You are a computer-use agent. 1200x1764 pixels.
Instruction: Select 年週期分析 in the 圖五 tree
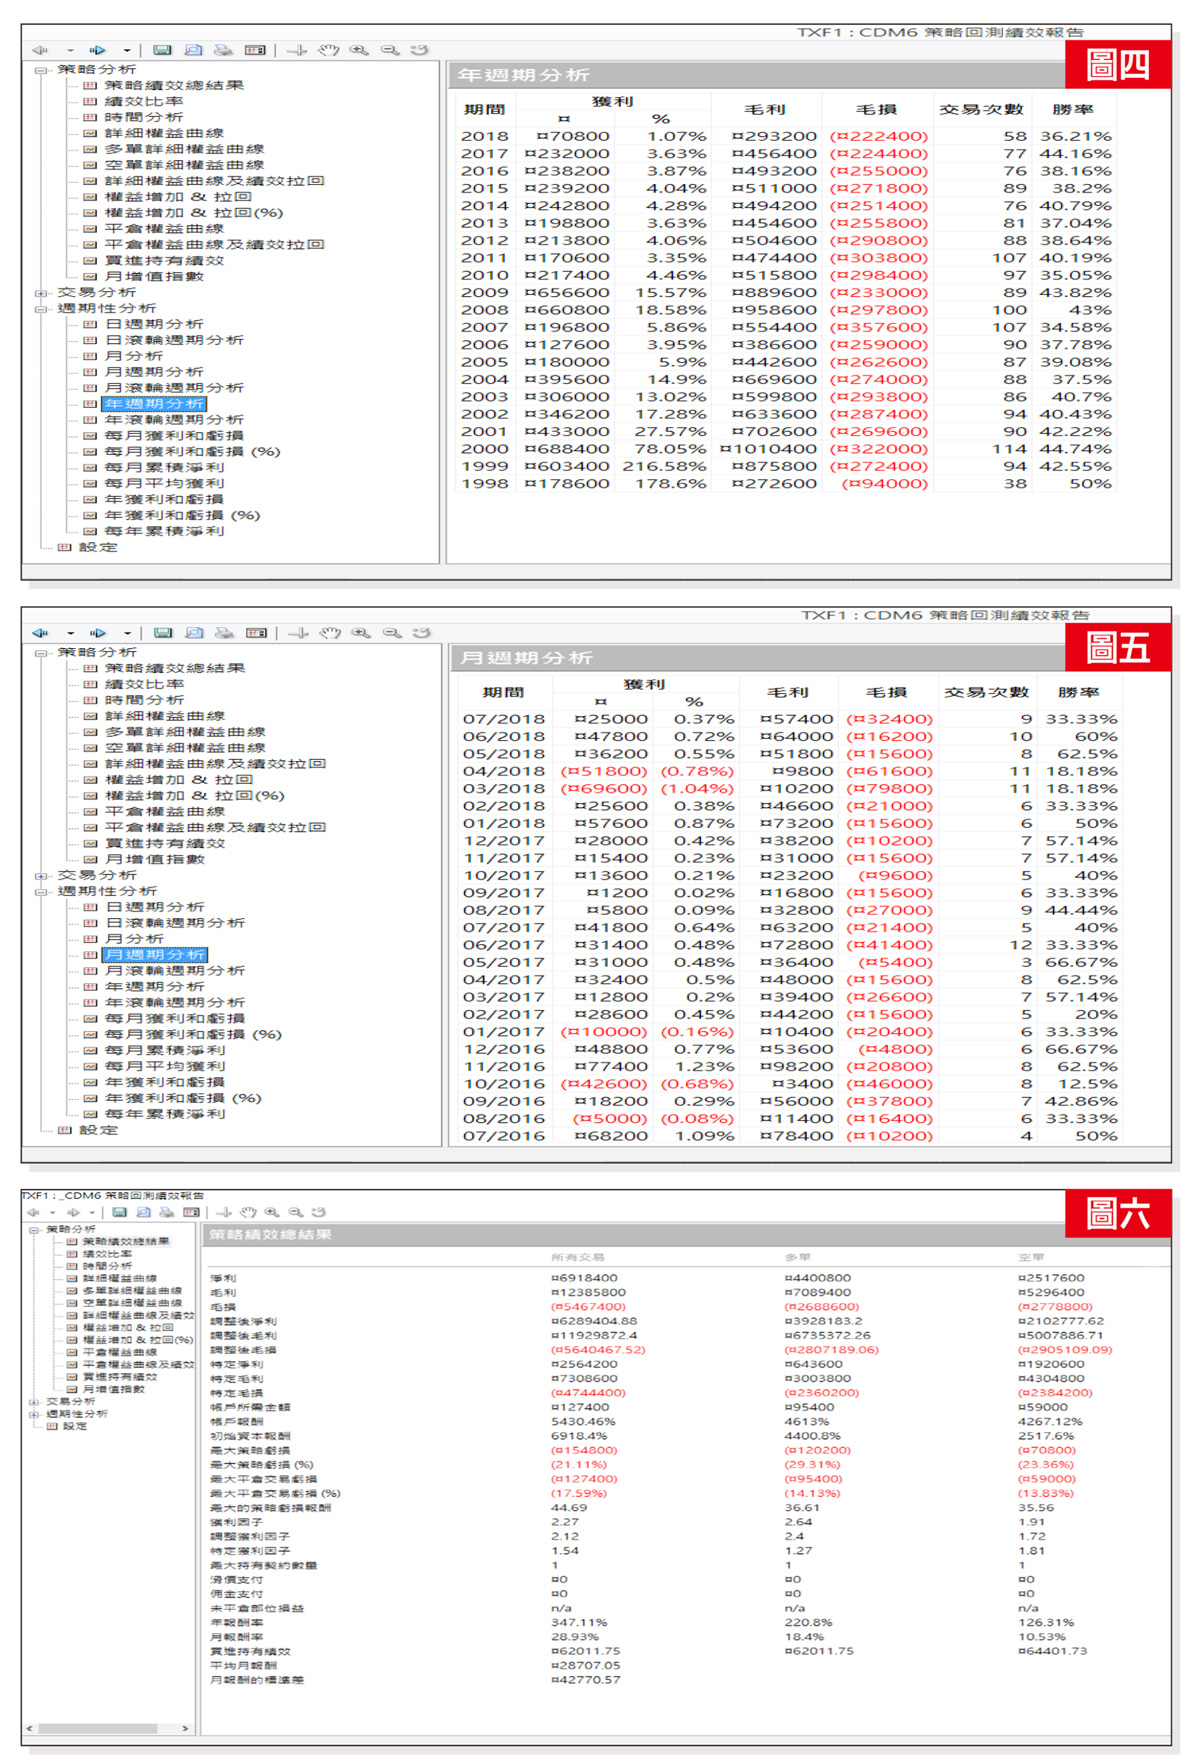(154, 987)
